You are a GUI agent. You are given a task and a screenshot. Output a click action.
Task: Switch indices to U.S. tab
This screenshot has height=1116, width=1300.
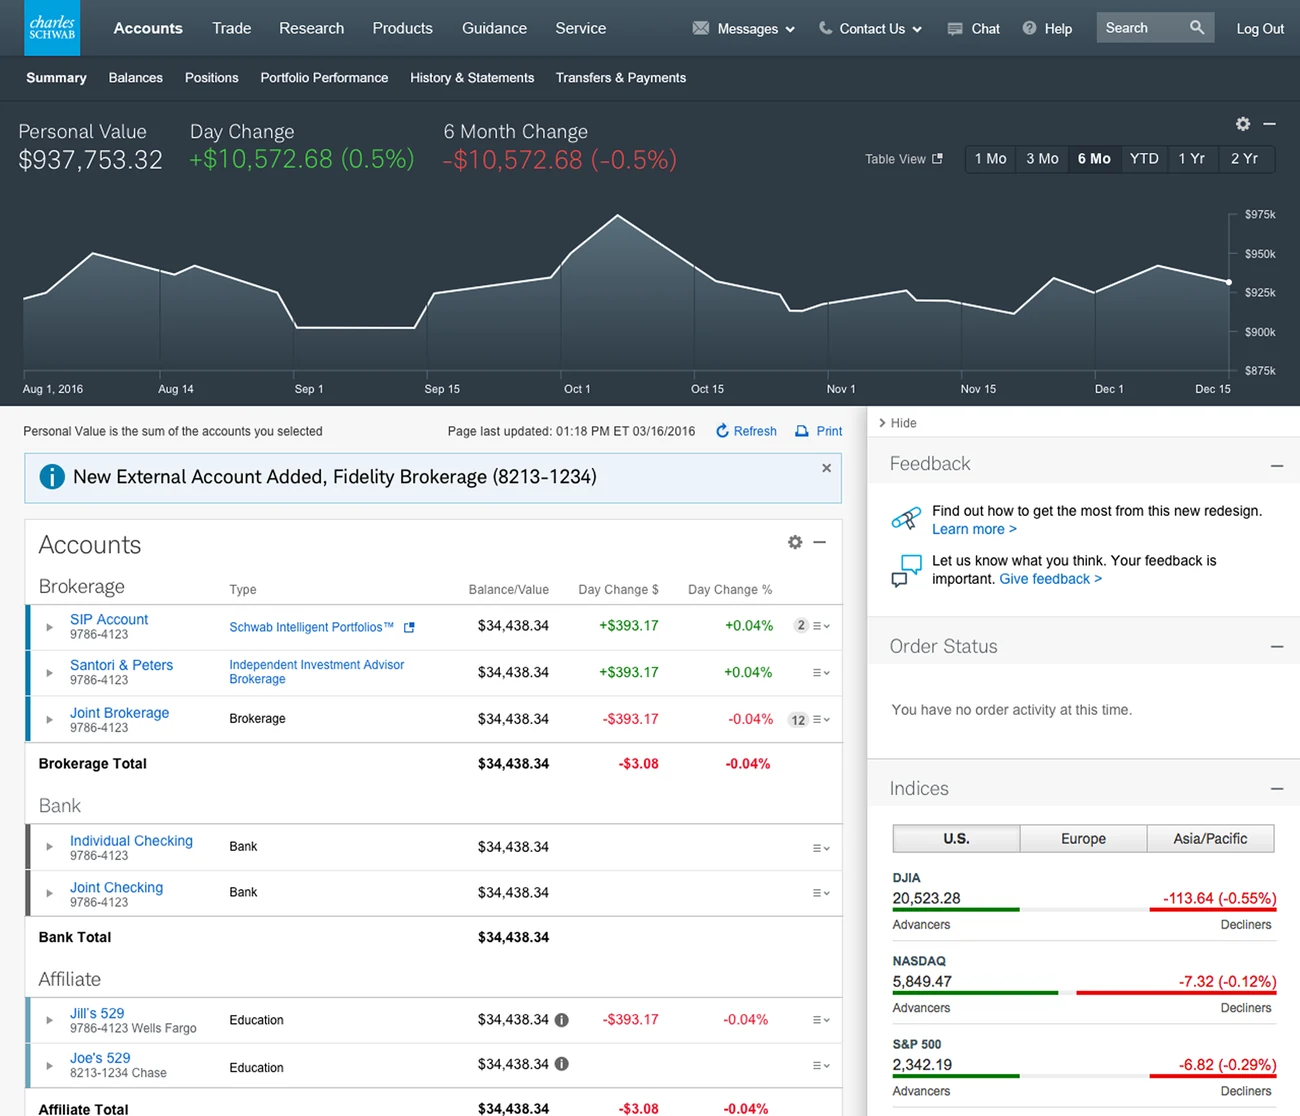(956, 838)
